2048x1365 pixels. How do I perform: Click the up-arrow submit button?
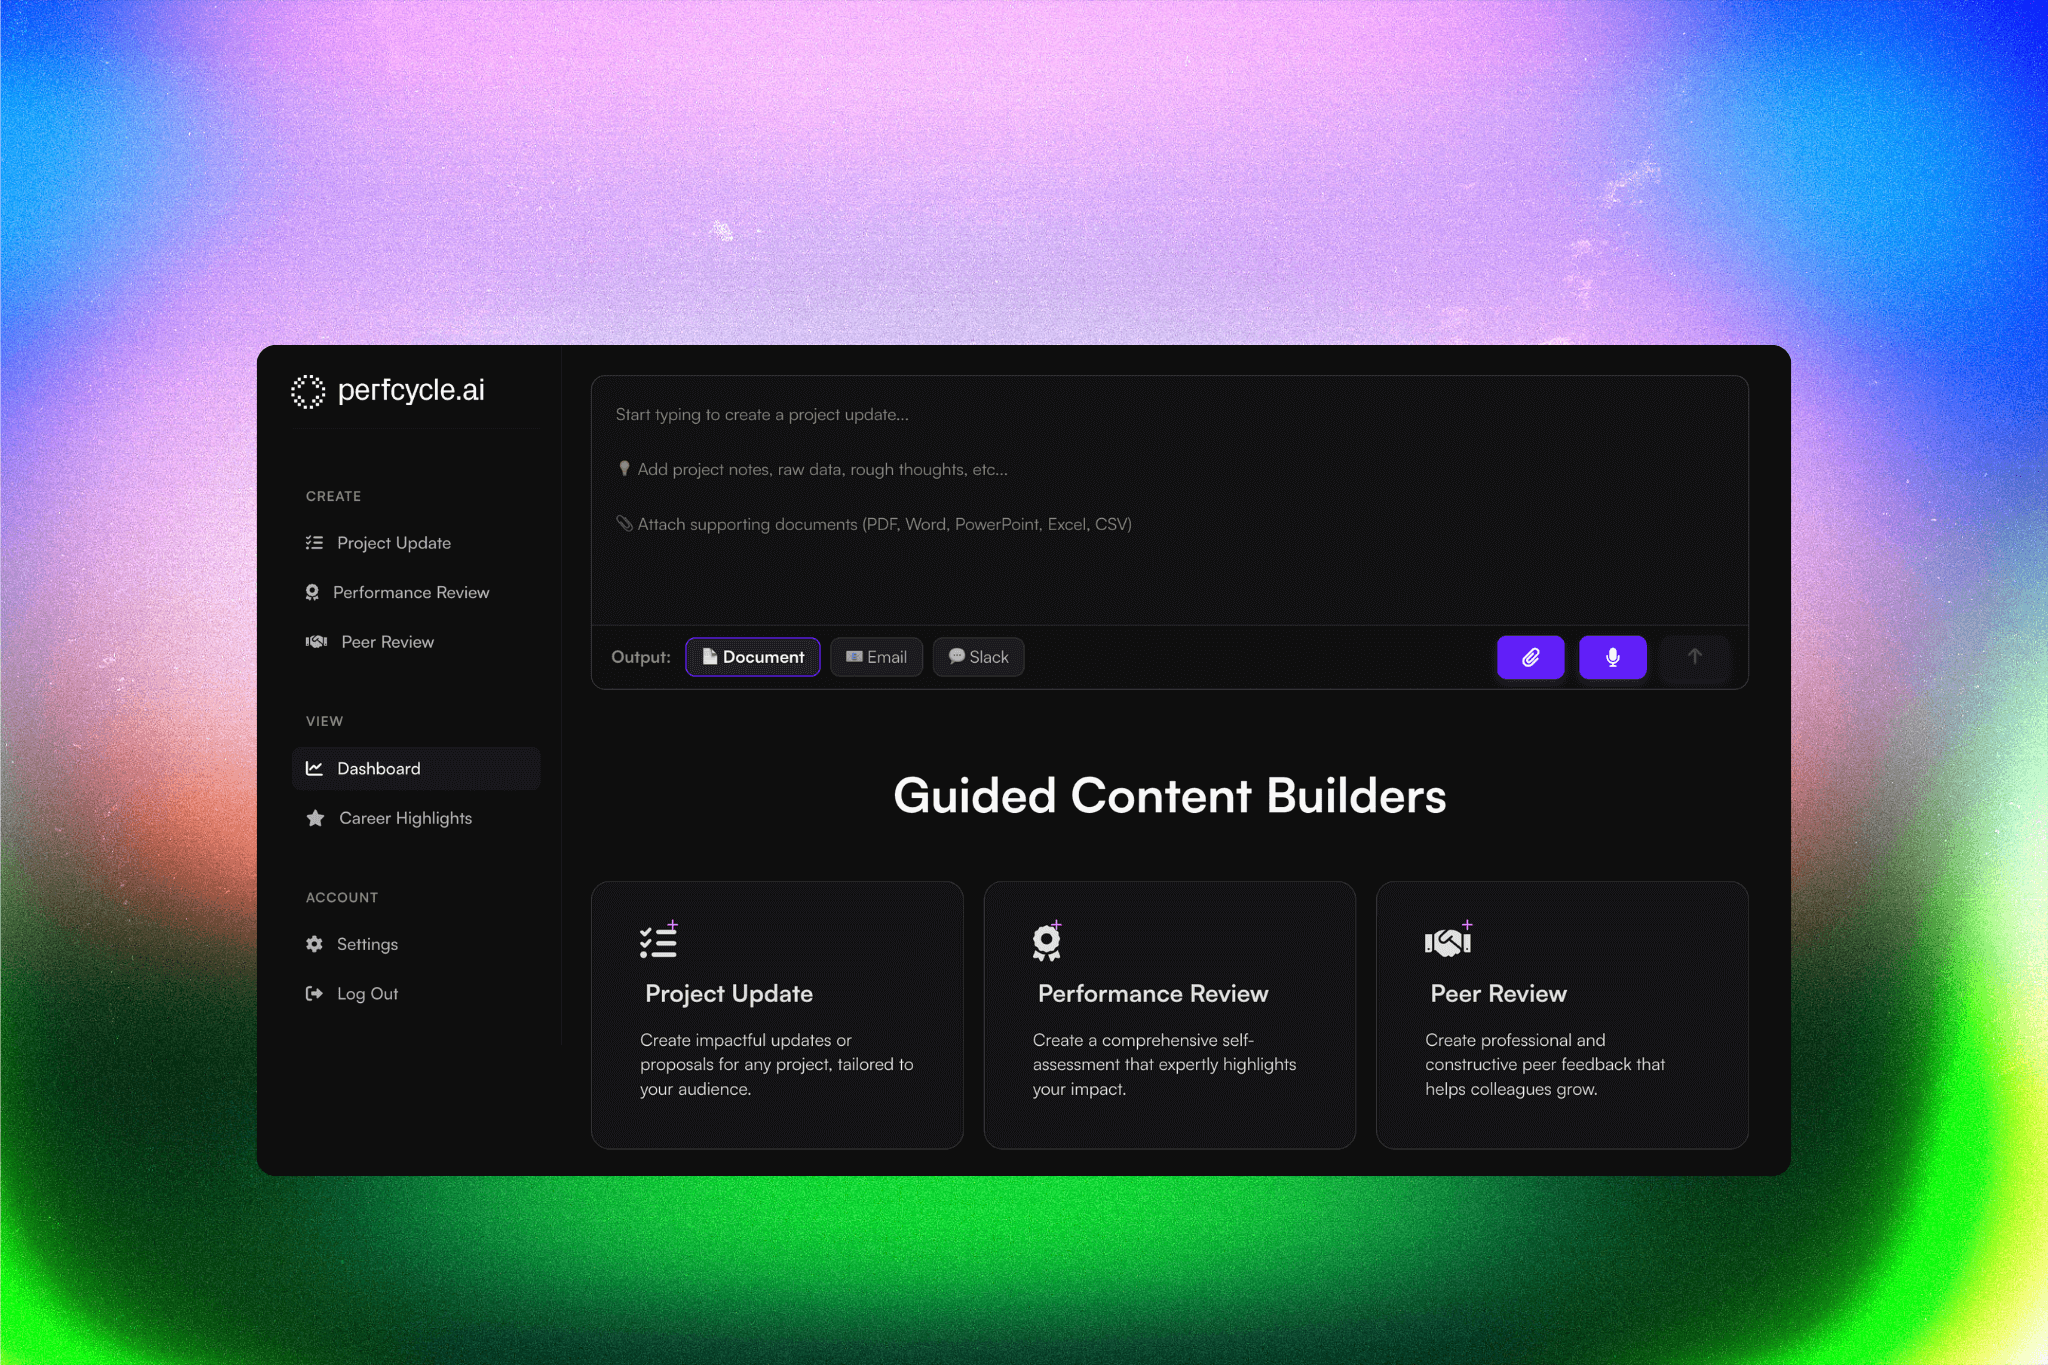[1694, 657]
